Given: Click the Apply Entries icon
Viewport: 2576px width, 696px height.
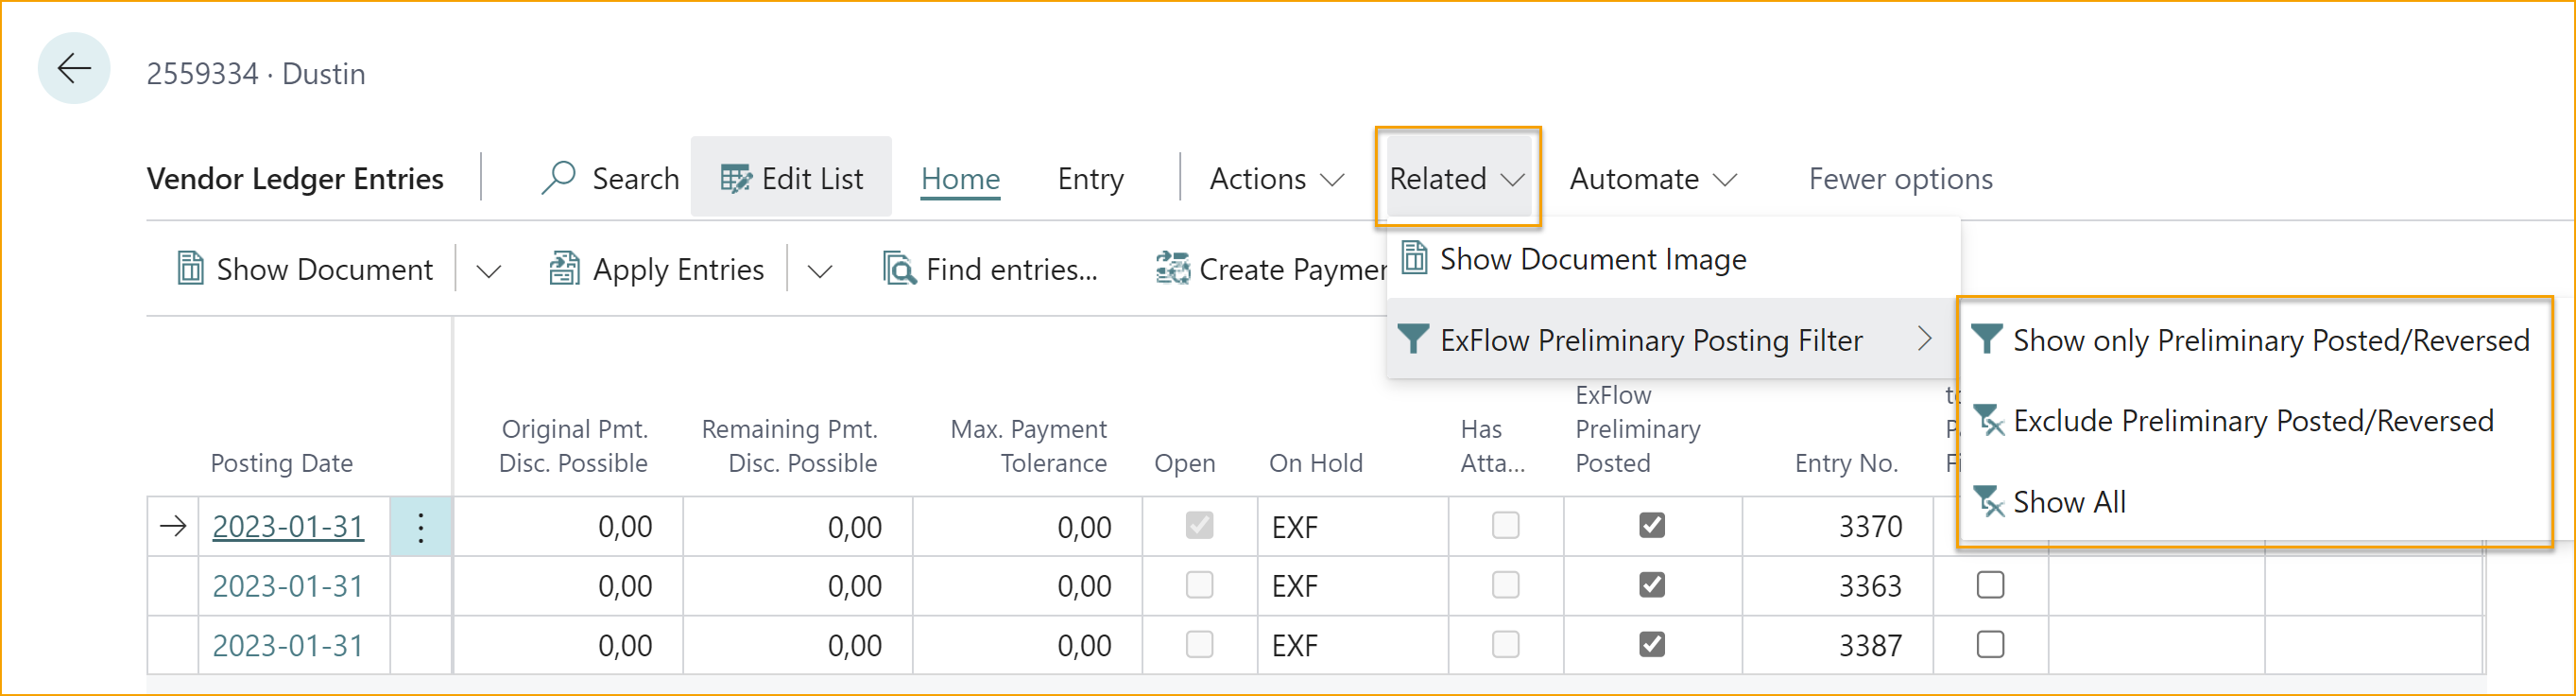Looking at the screenshot, I should (564, 268).
